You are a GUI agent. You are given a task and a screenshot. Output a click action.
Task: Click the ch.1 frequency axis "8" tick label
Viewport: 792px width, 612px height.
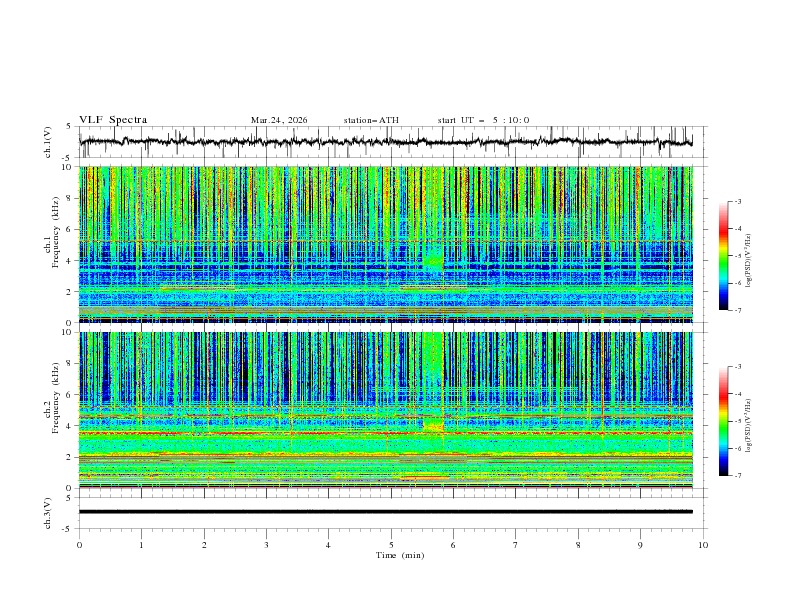(x=71, y=198)
